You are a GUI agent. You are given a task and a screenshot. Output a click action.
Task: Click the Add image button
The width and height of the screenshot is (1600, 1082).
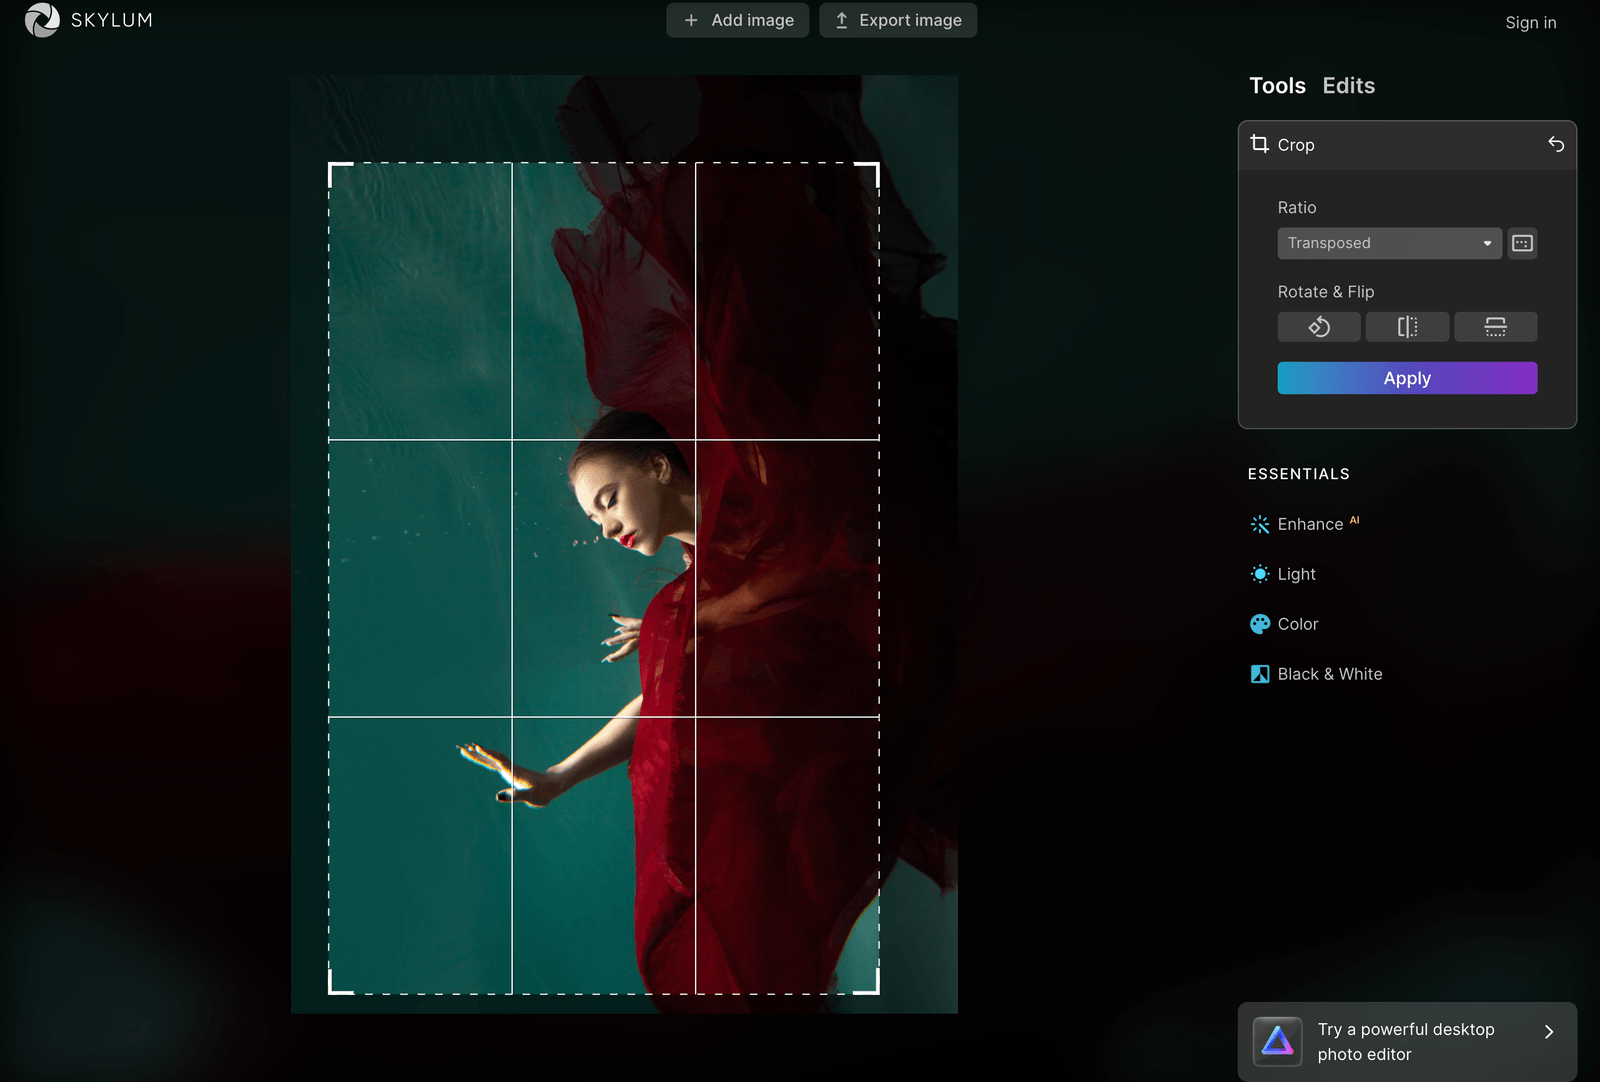737,20
